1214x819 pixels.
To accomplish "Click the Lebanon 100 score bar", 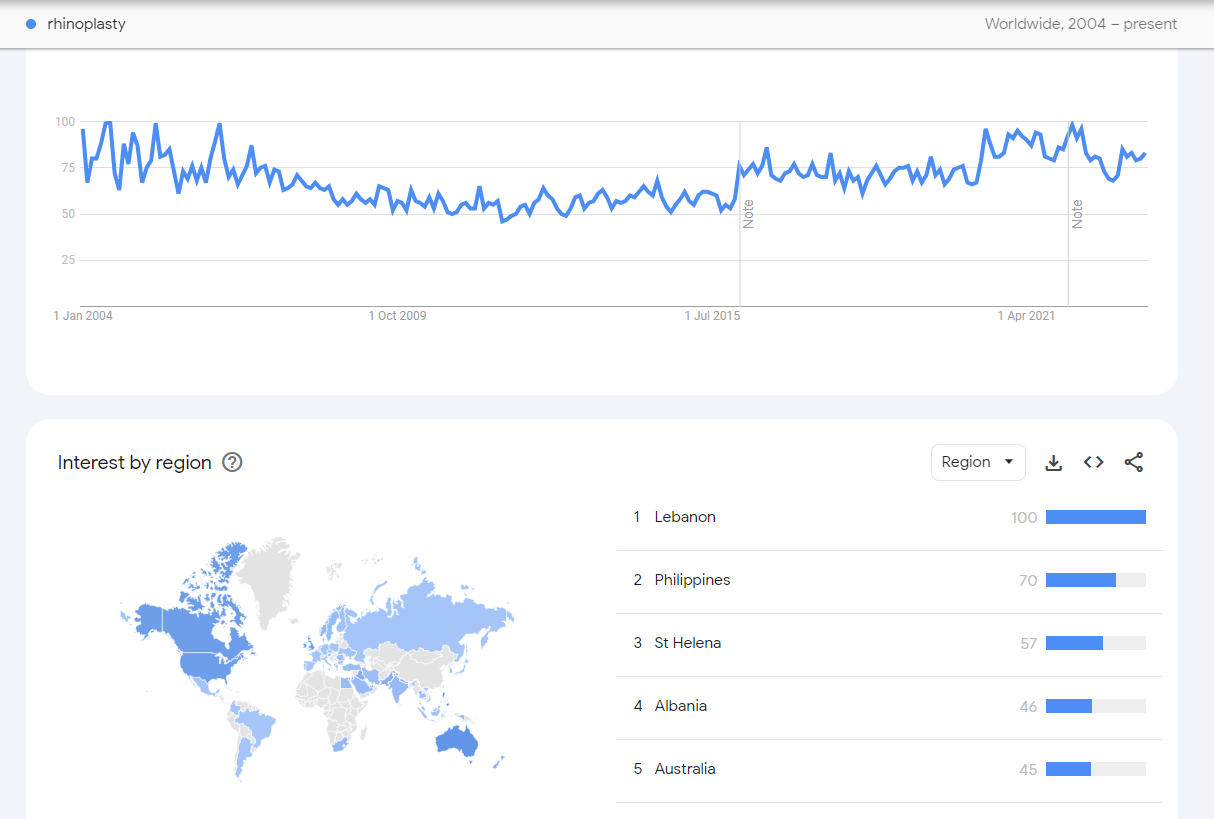I will tap(1095, 517).
